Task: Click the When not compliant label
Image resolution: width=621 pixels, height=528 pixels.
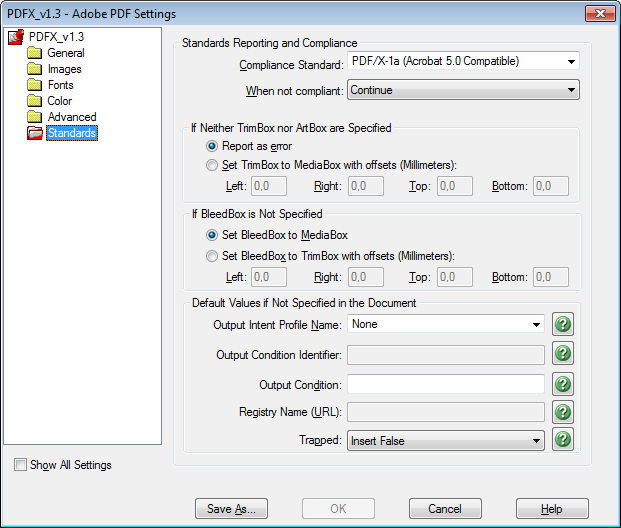Action: [294, 91]
